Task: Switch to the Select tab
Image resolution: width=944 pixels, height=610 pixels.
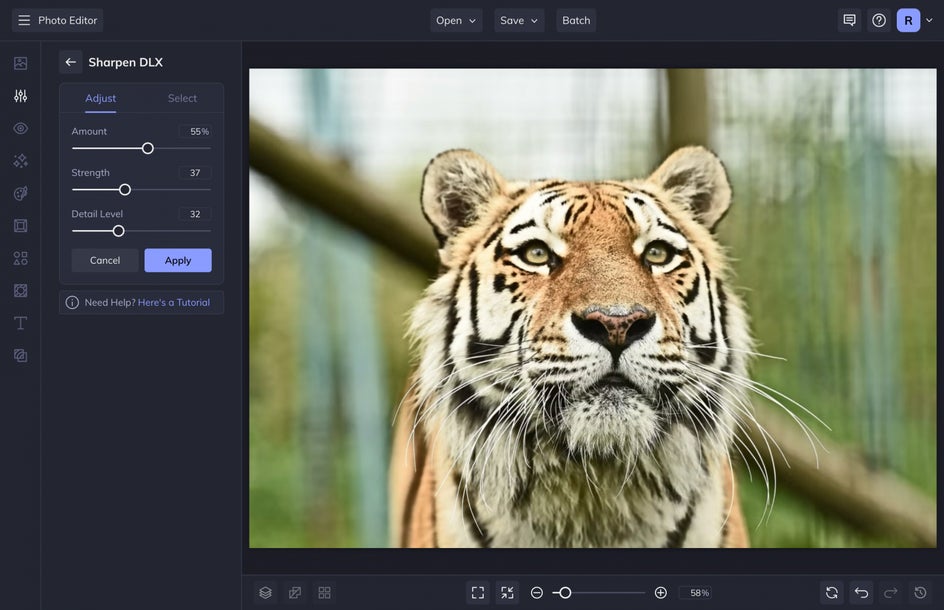Action: [x=182, y=98]
